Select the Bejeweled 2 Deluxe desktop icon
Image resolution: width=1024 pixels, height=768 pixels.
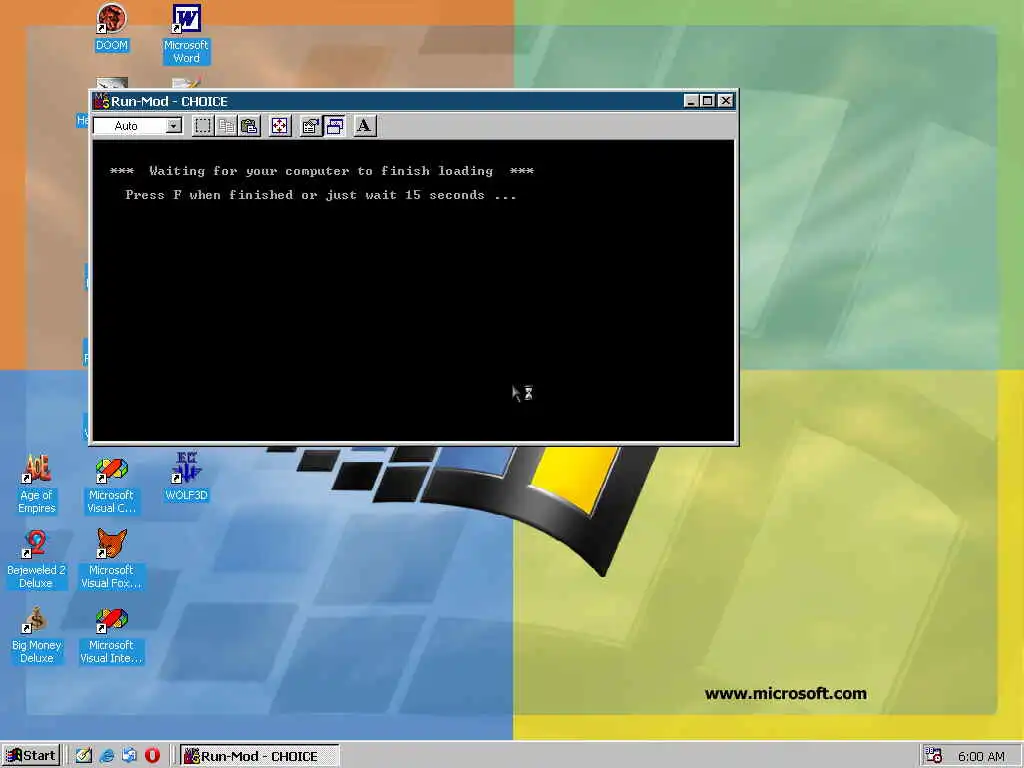coord(36,560)
